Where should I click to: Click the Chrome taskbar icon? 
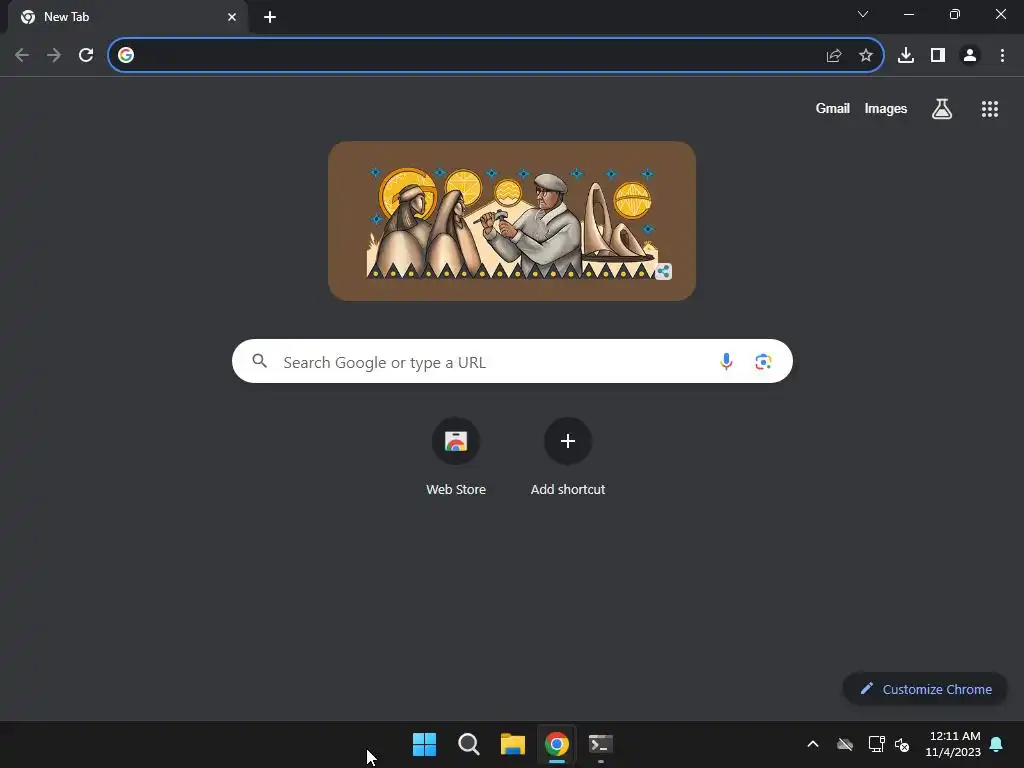557,744
